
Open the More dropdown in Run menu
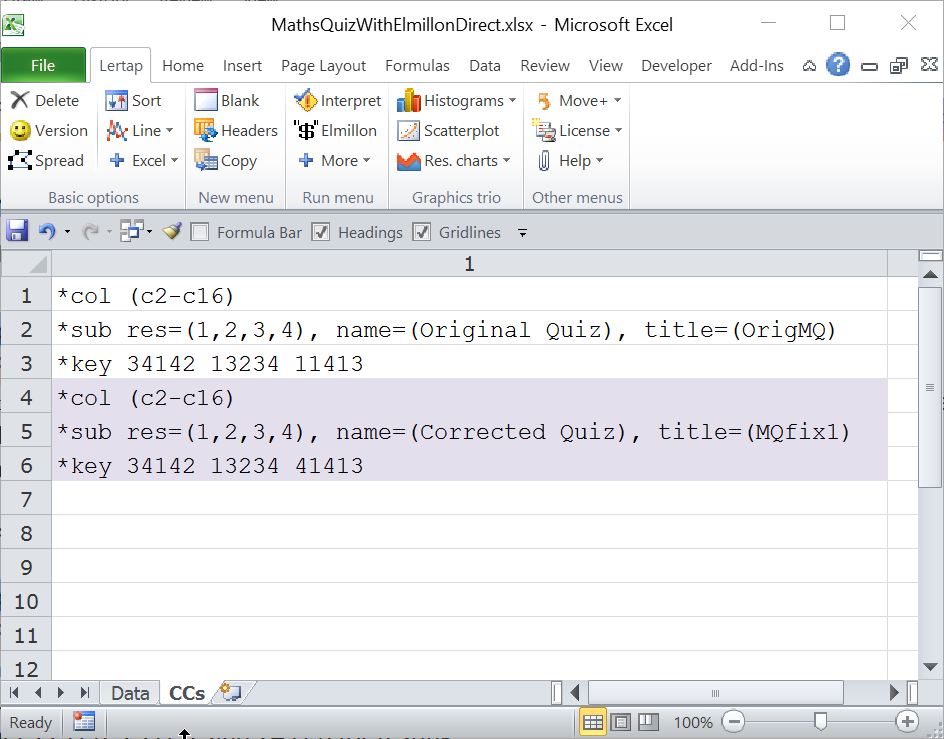click(x=366, y=161)
